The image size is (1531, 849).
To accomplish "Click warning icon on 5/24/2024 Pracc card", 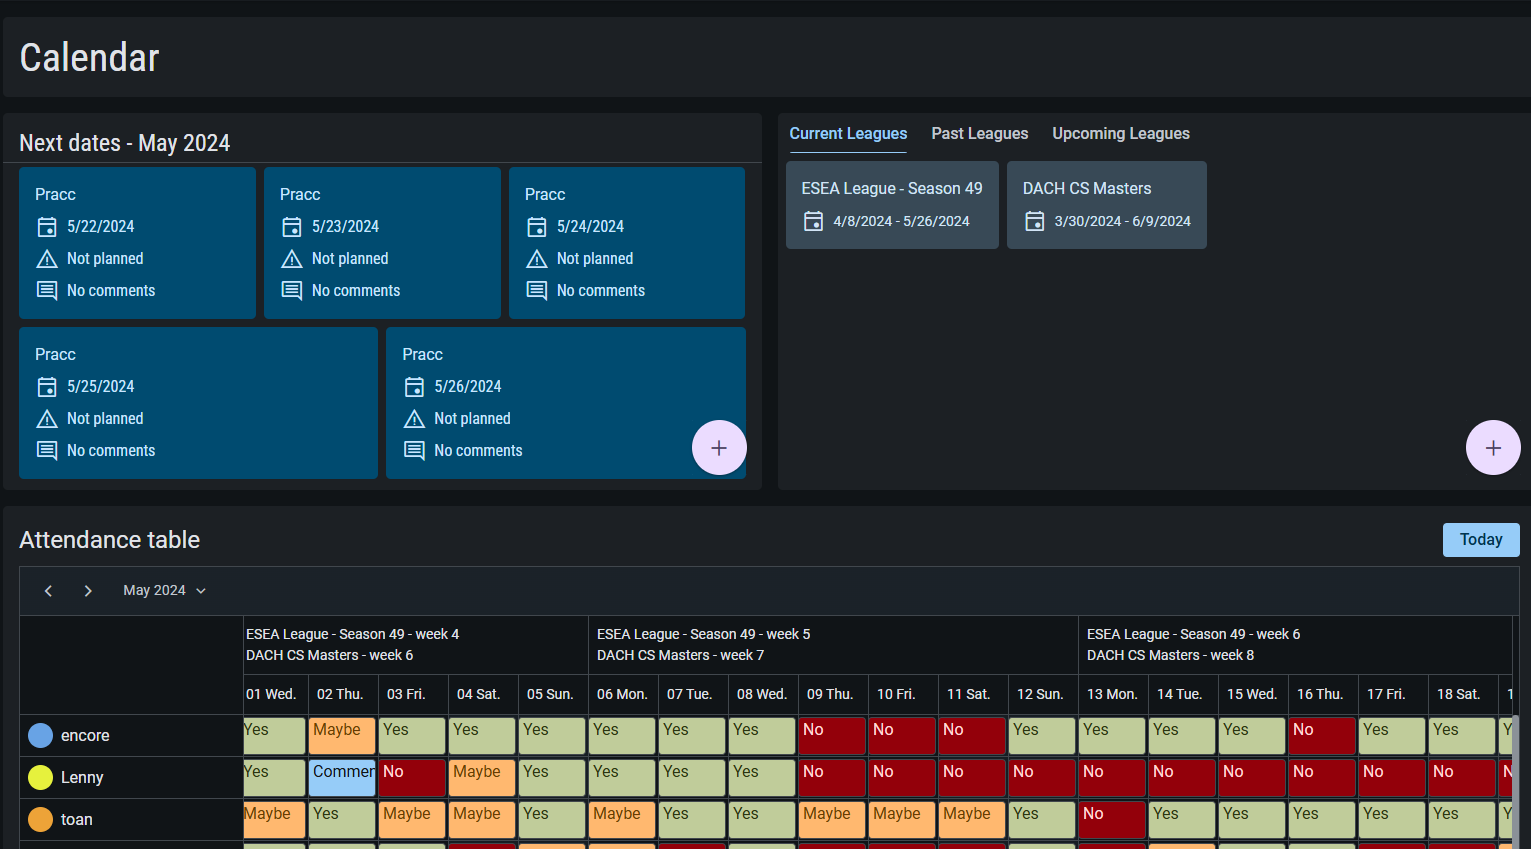I will [x=537, y=259].
